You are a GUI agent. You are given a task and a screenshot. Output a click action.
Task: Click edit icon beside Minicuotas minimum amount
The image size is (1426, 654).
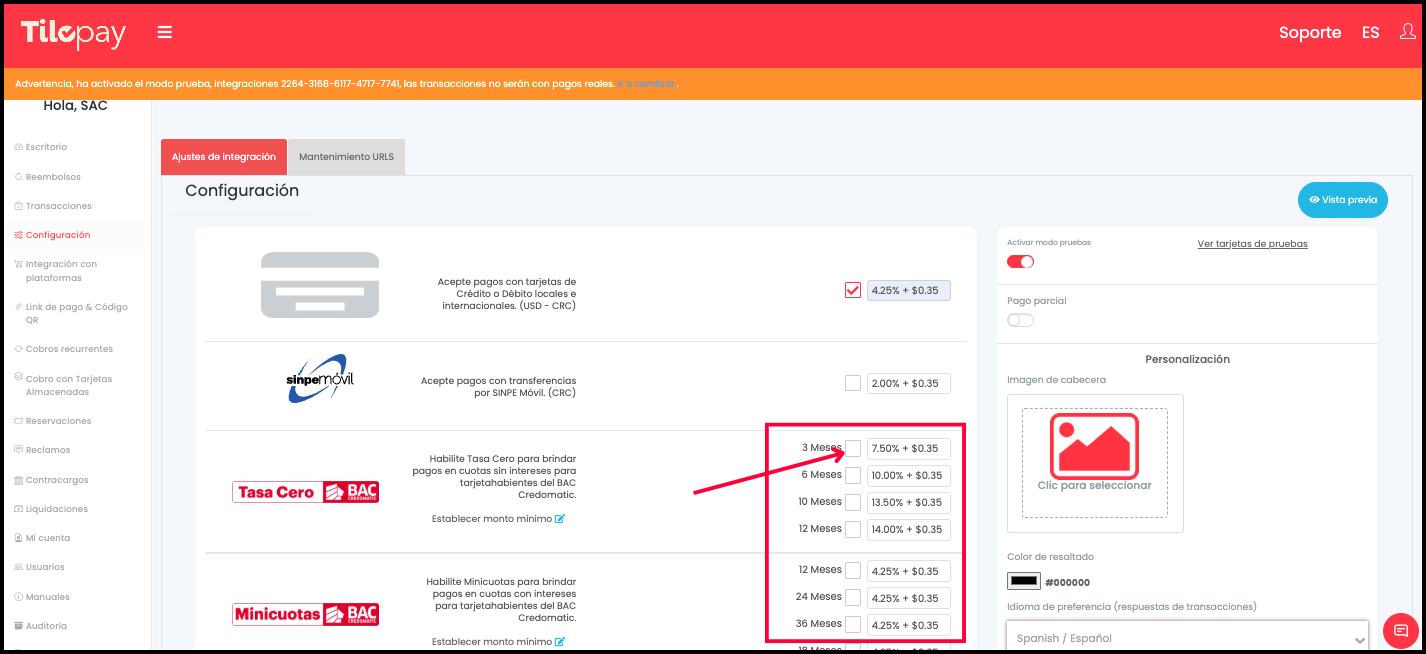560,642
